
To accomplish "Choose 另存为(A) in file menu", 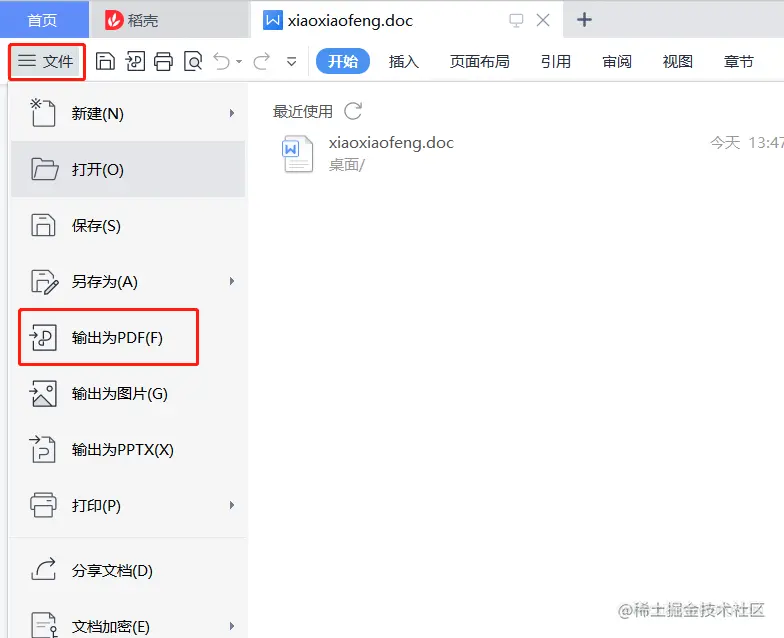I will tap(128, 282).
